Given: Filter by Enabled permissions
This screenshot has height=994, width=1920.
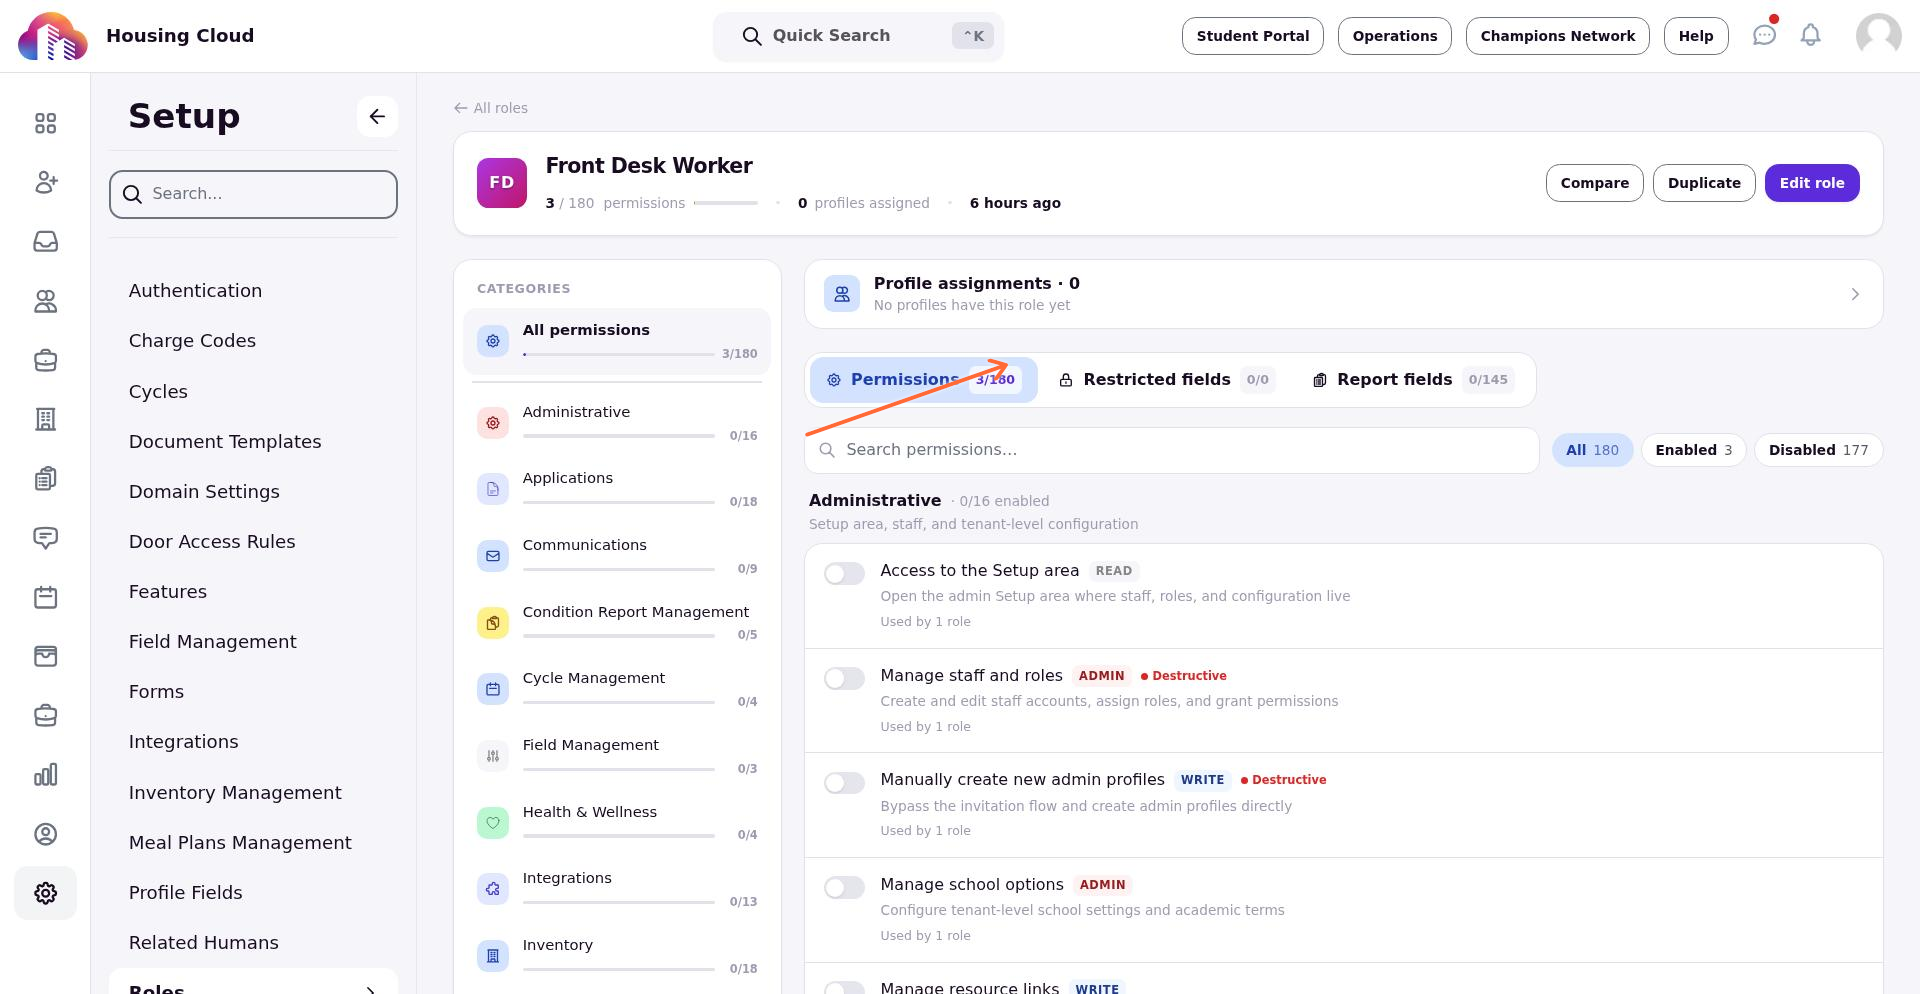Looking at the screenshot, I should click(1693, 450).
